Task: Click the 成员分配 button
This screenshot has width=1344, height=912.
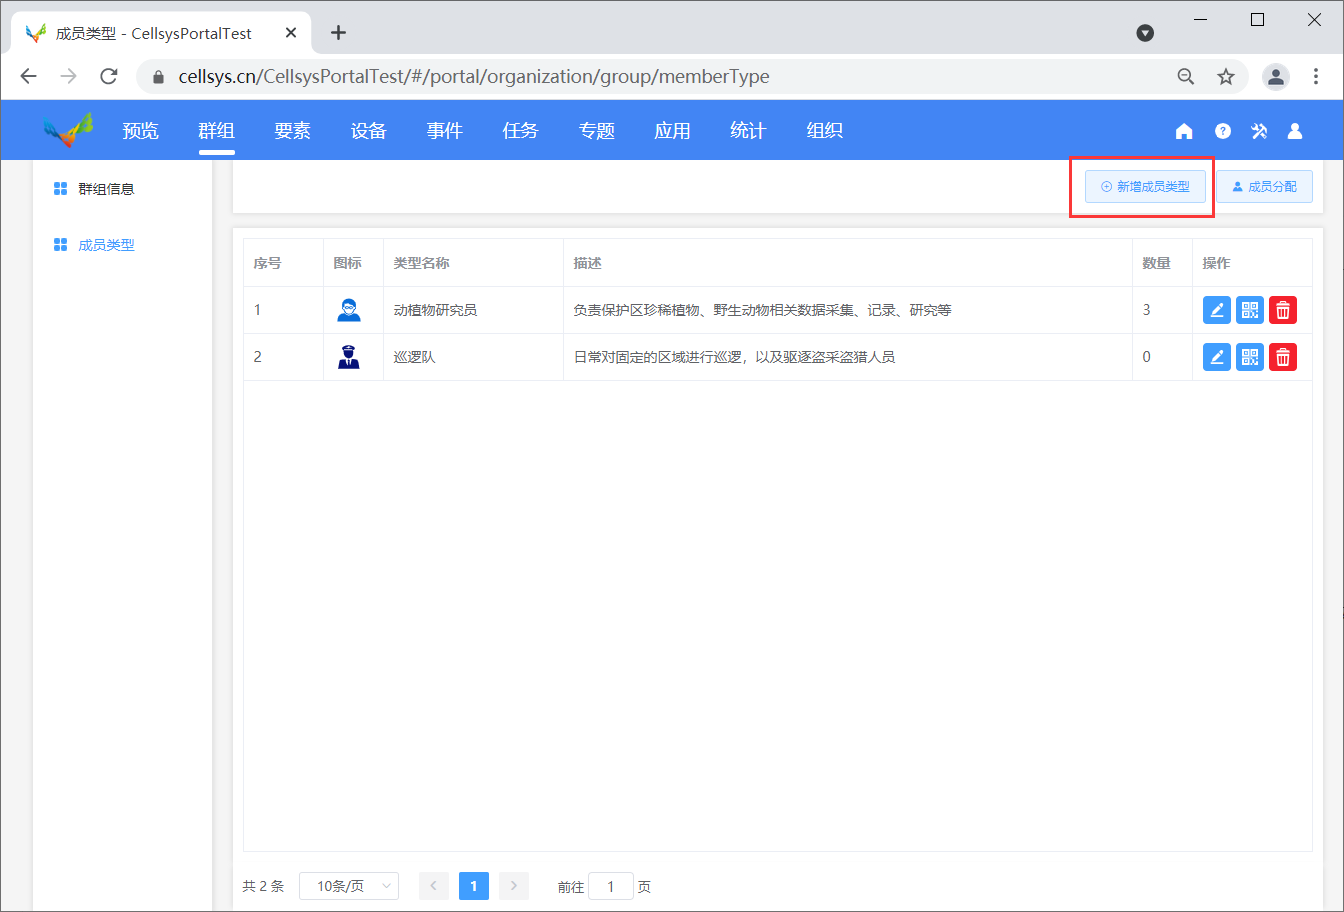Action: (x=1265, y=187)
